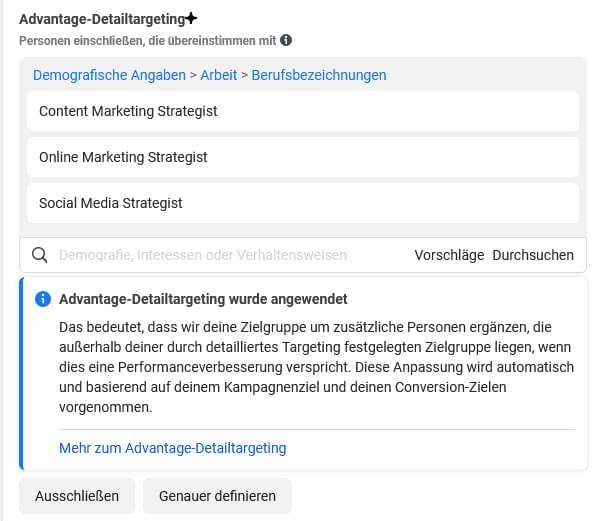Image resolution: width=601 pixels, height=521 pixels.
Task: Click the 'Personen einschließen, die übereinstimmen mit' label
Action: point(148,41)
